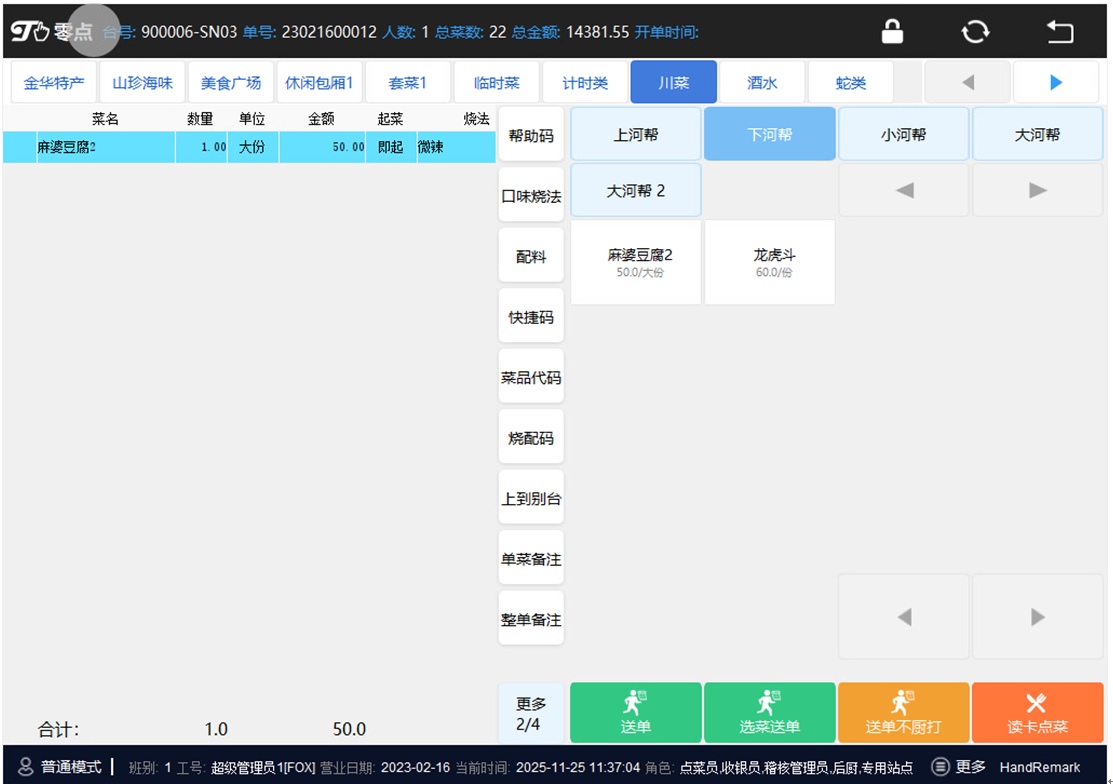Toggle the 普通模式 mode indicator
This screenshot has width=1113, height=784.
click(x=61, y=767)
